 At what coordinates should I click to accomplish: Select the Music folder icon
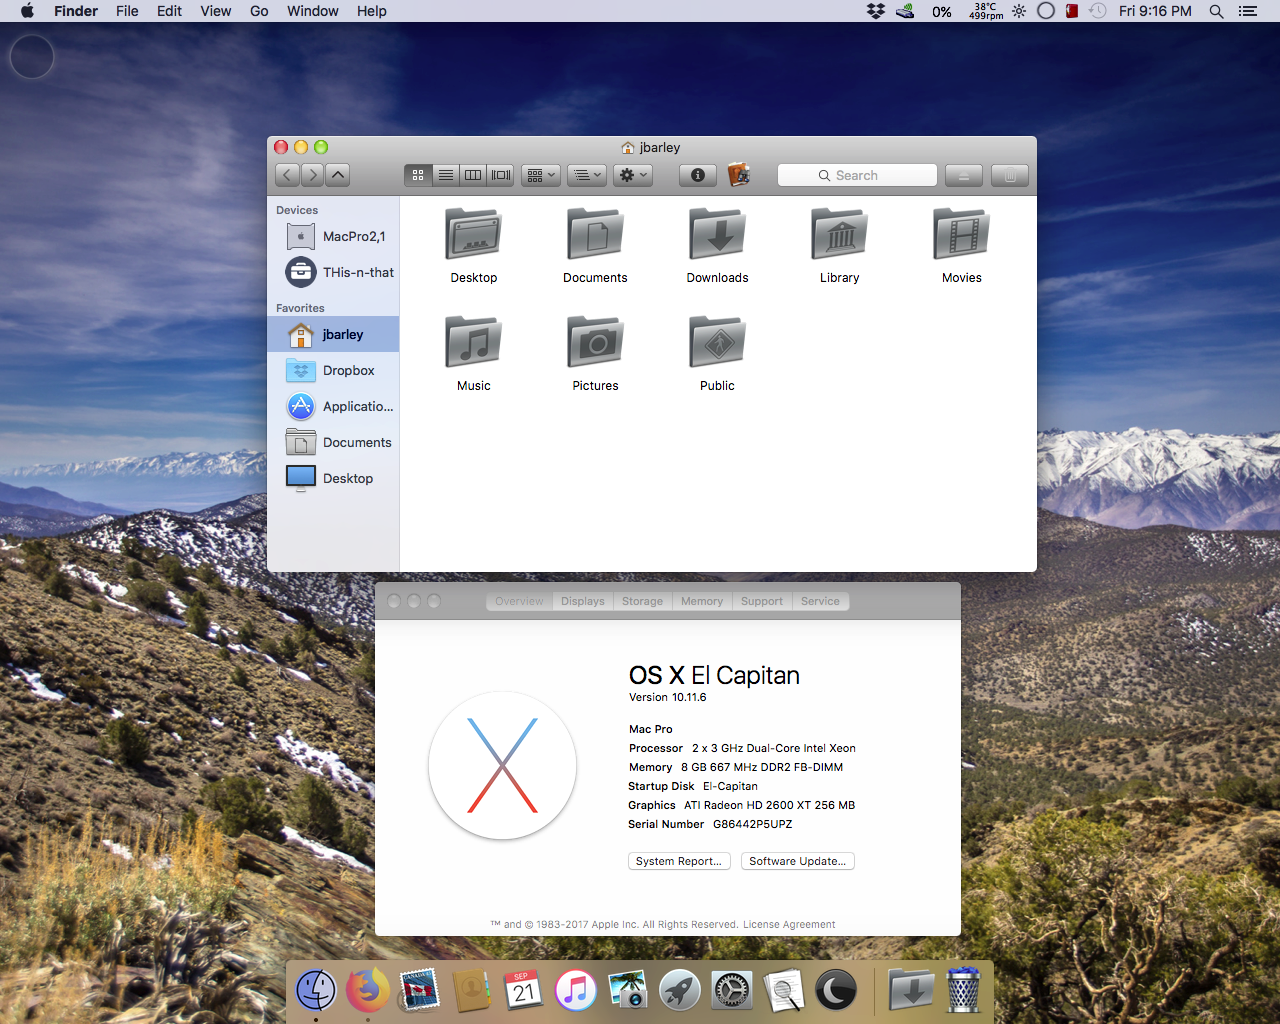pos(474,344)
